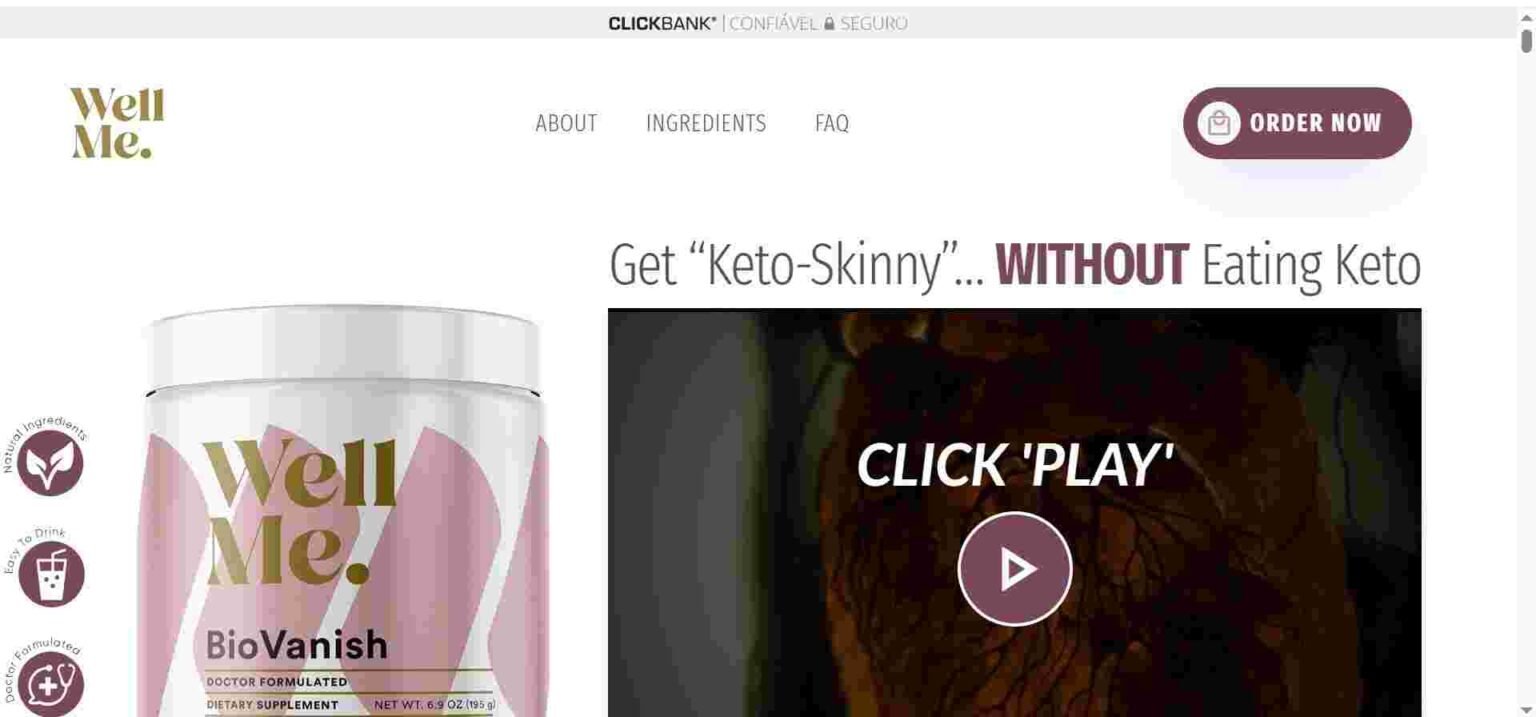This screenshot has width=1536, height=717.
Task: Click the page scrollbar thumb
Action: [x=1526, y=41]
